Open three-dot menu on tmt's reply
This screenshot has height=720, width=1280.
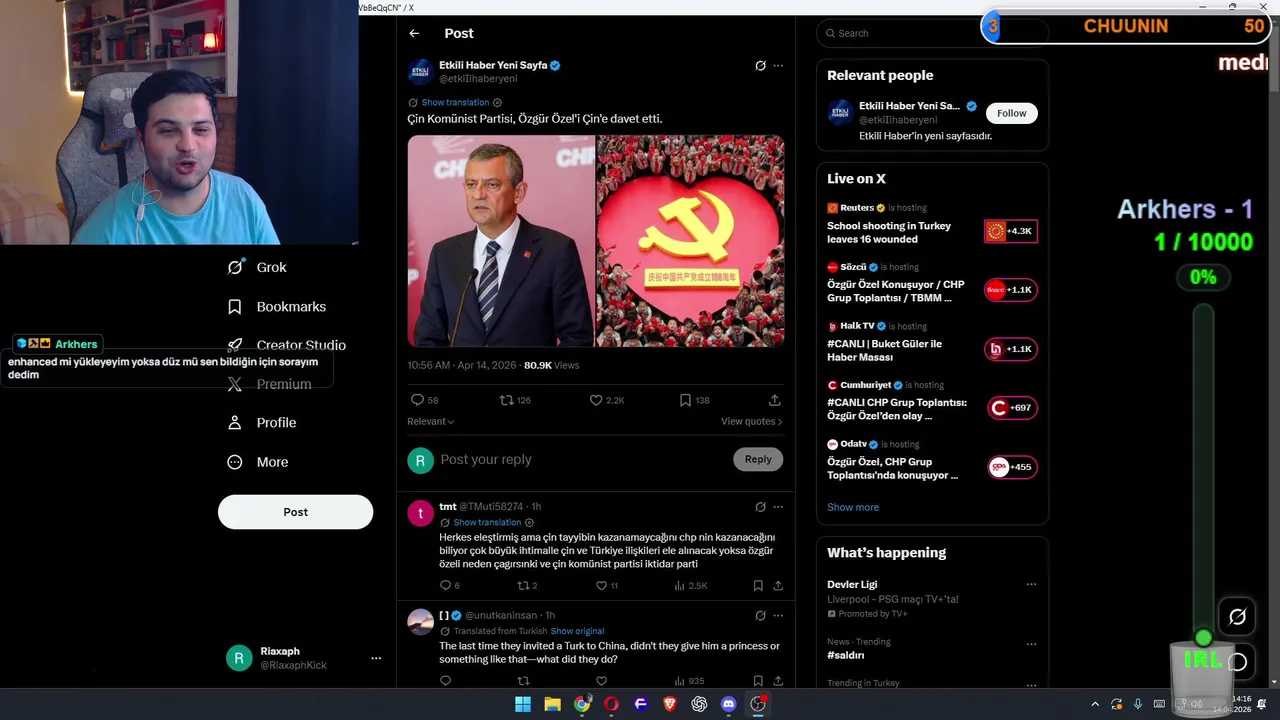point(778,507)
